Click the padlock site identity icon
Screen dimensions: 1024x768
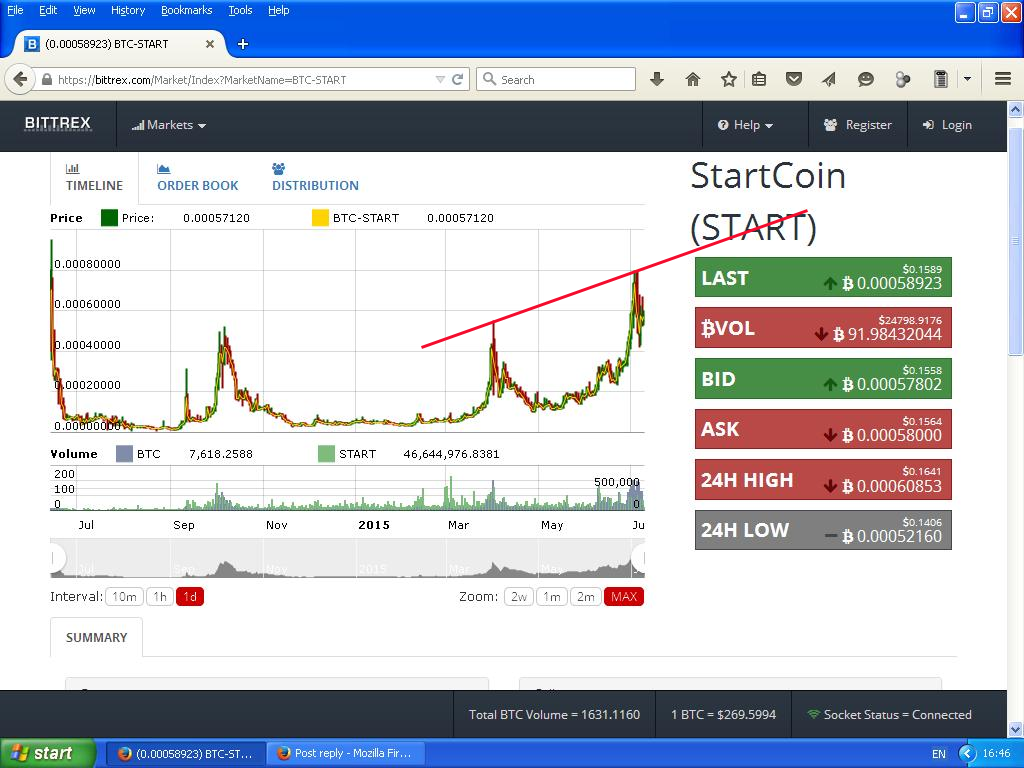[x=46, y=80]
